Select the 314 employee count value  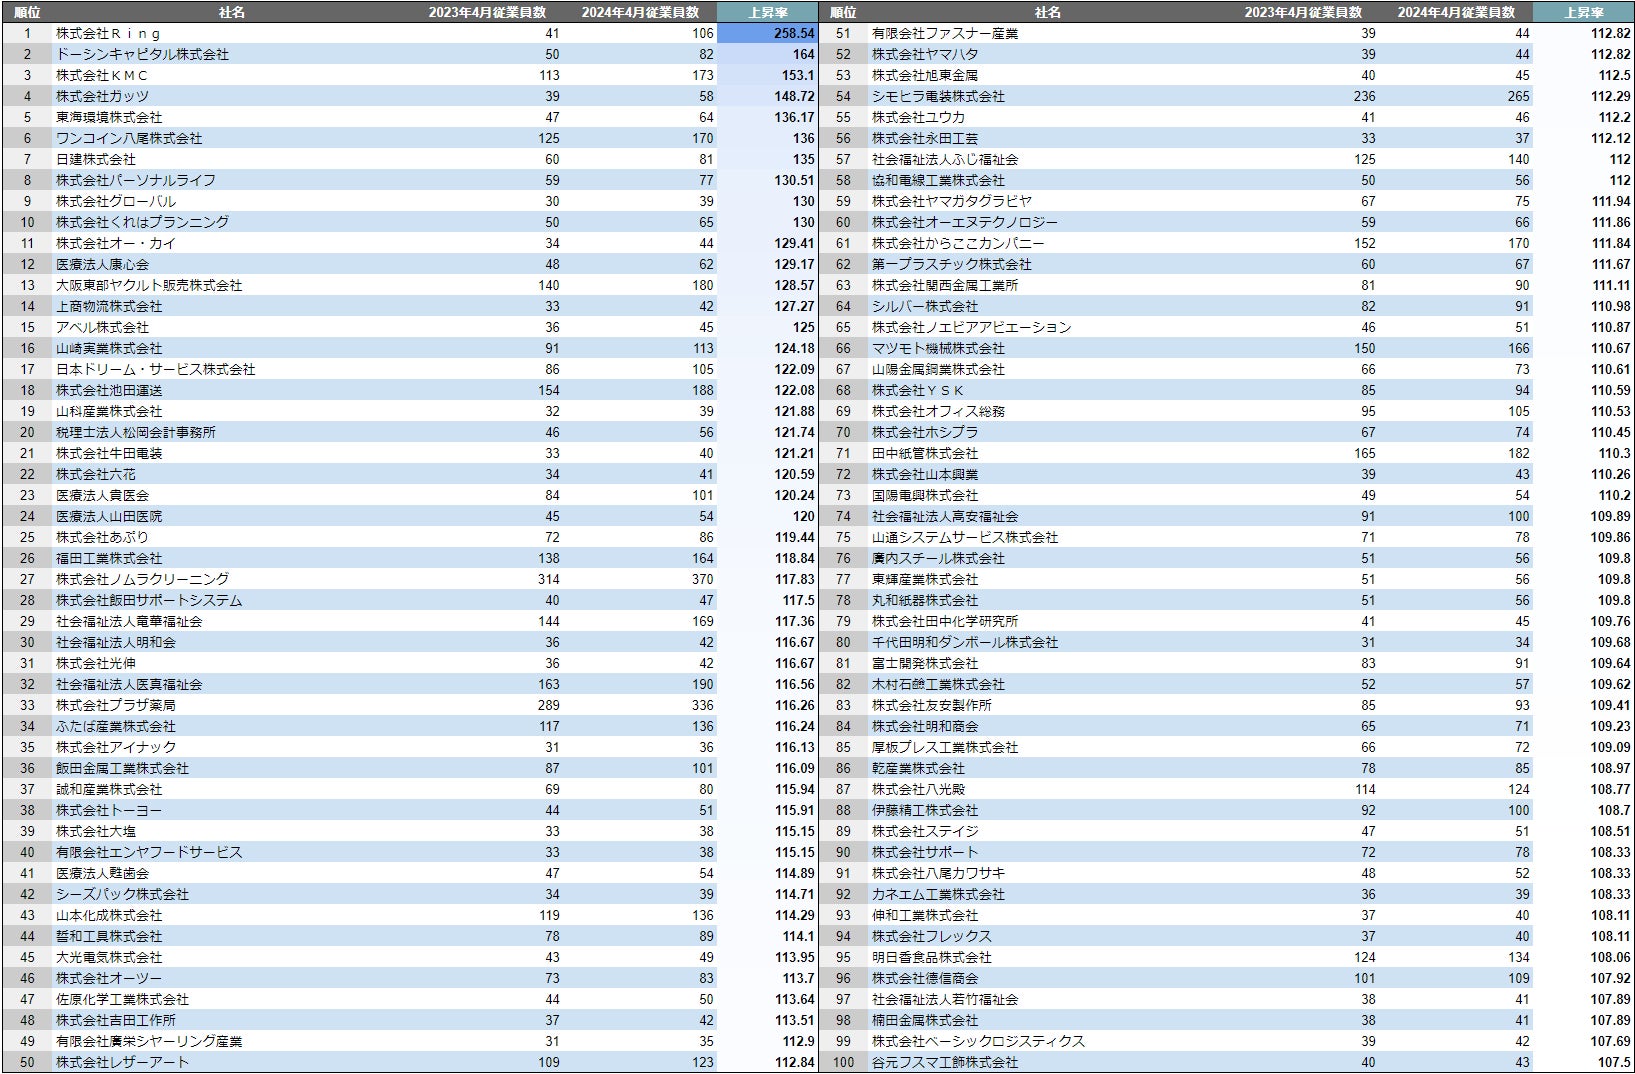[549, 579]
